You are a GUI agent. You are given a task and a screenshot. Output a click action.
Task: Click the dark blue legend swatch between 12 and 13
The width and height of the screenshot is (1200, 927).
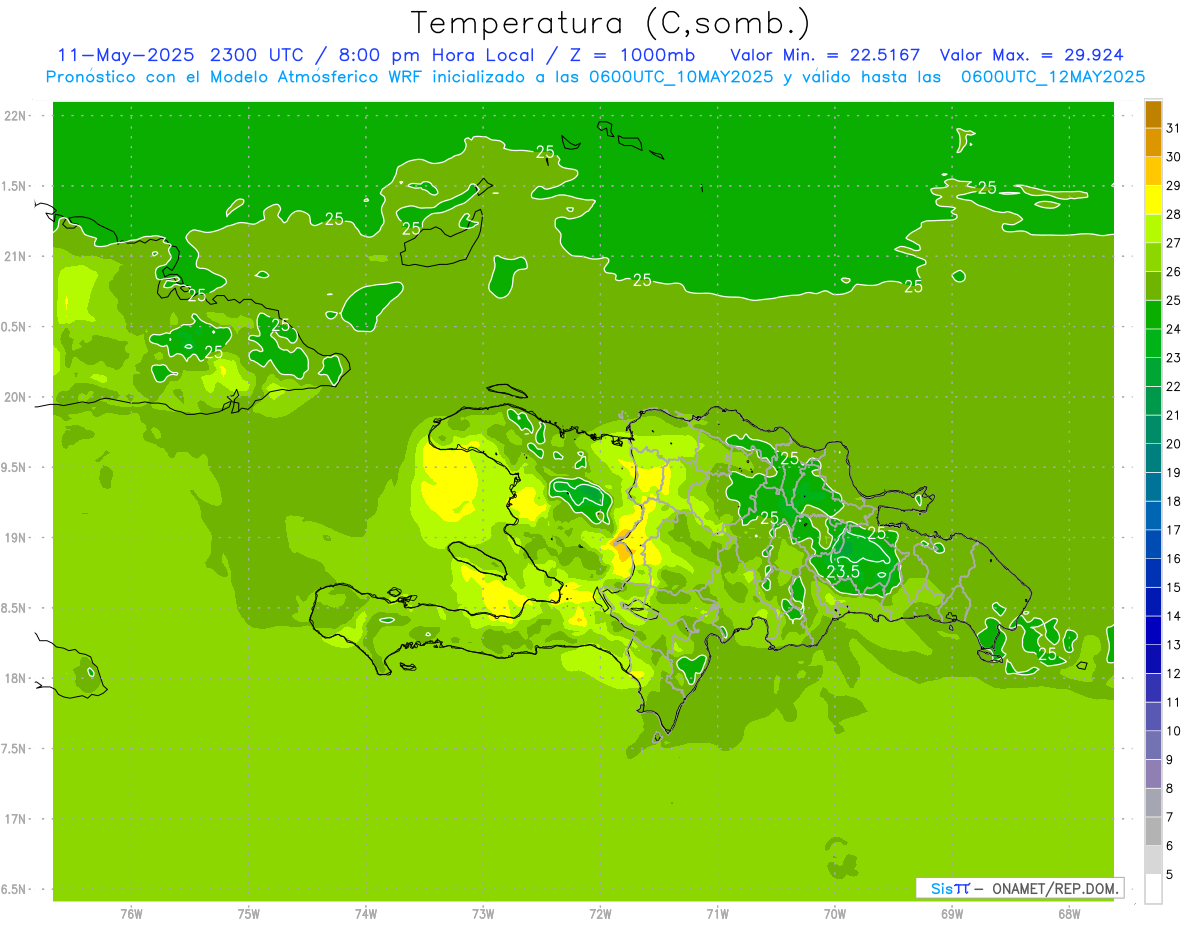tap(1153, 659)
